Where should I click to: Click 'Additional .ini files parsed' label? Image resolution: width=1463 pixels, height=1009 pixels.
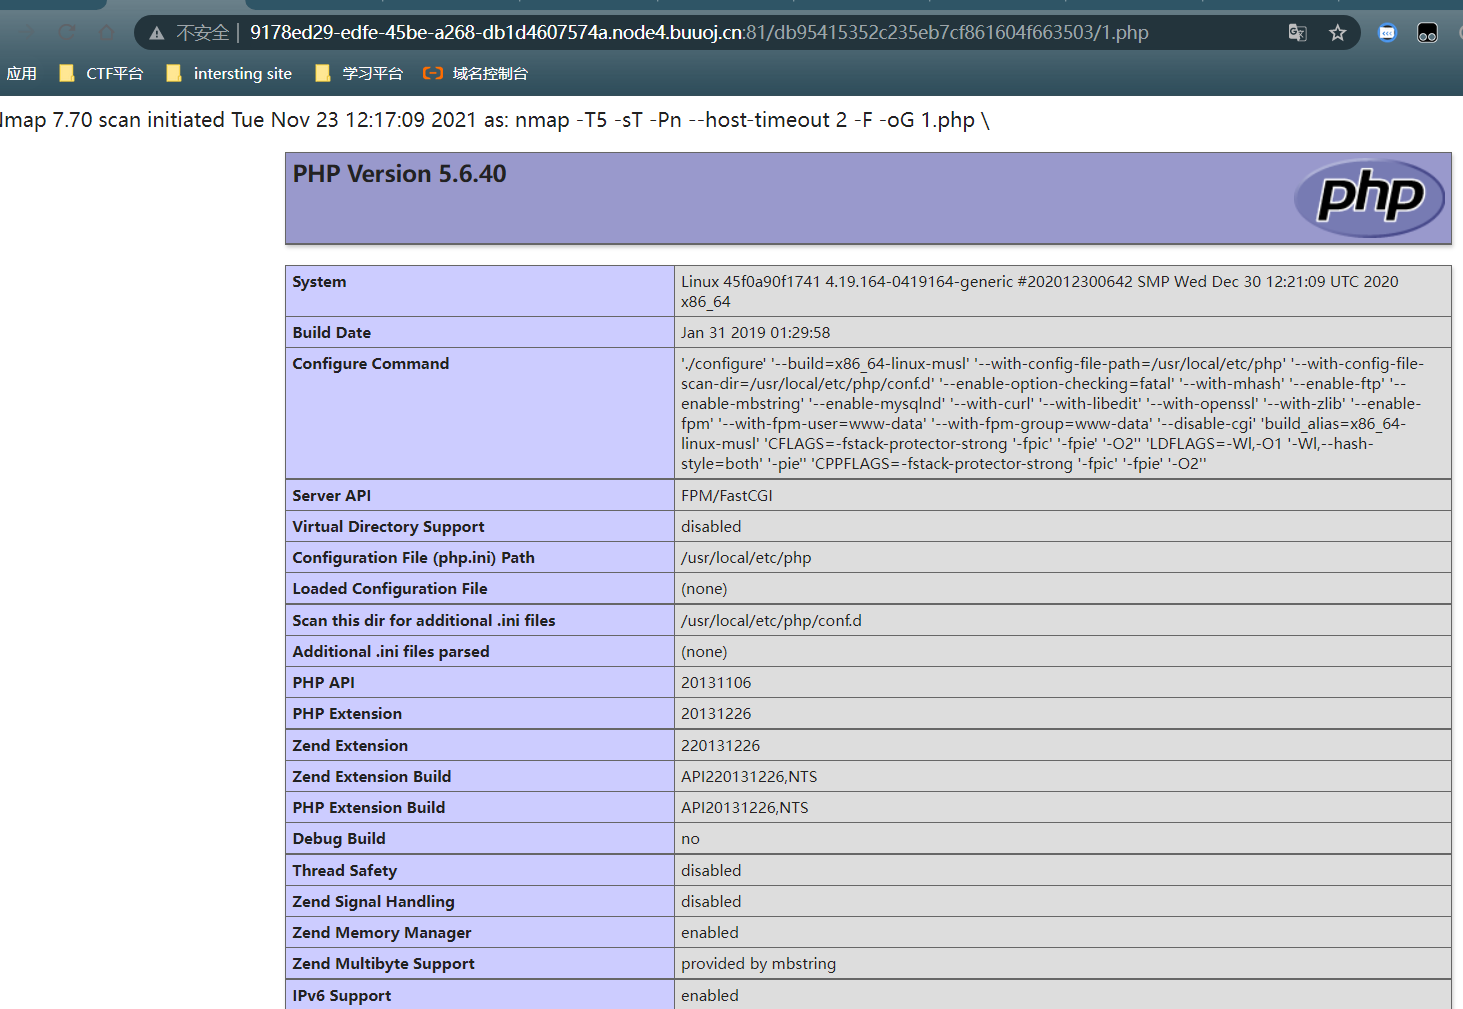tap(391, 652)
